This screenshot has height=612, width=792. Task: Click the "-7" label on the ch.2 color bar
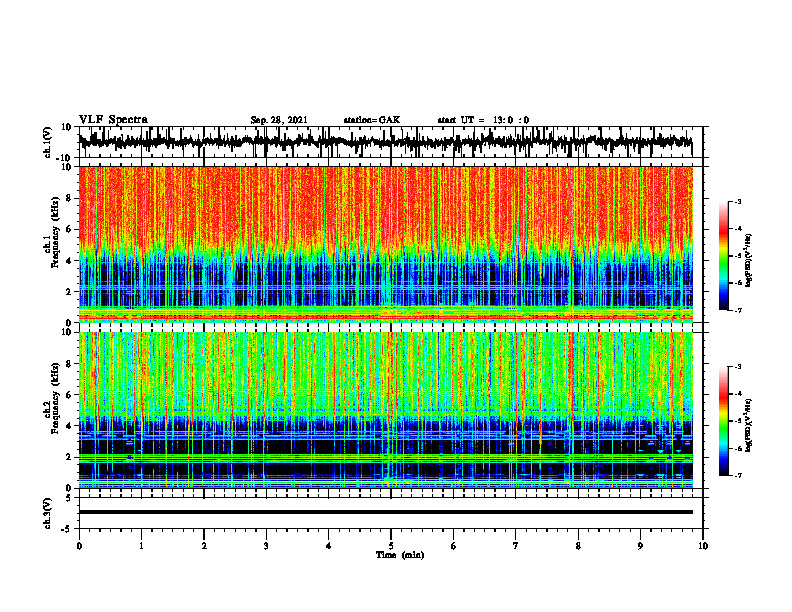(737, 475)
